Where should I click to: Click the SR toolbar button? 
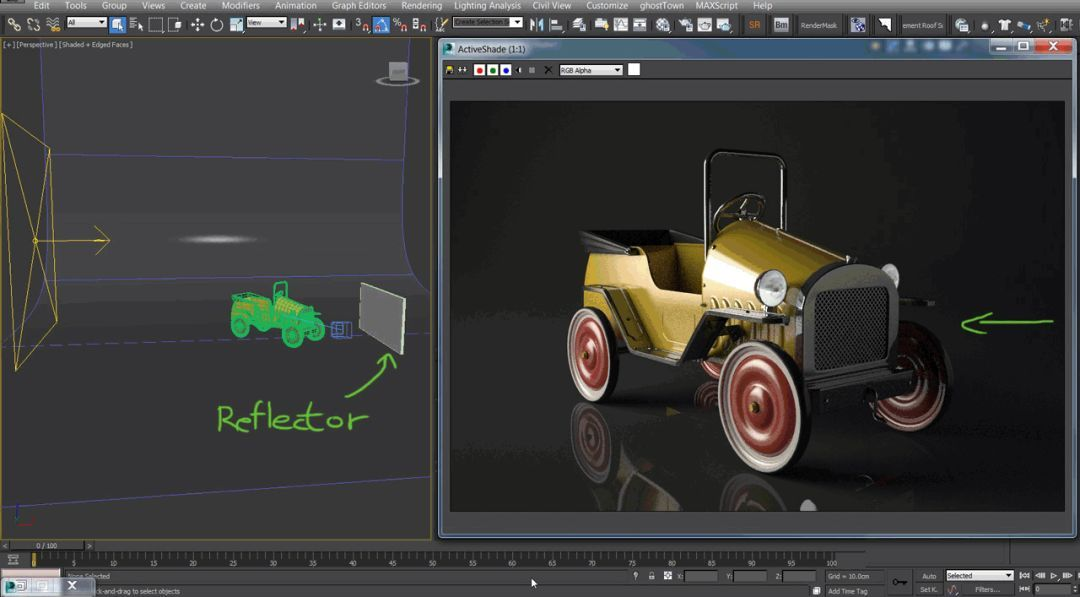(754, 25)
